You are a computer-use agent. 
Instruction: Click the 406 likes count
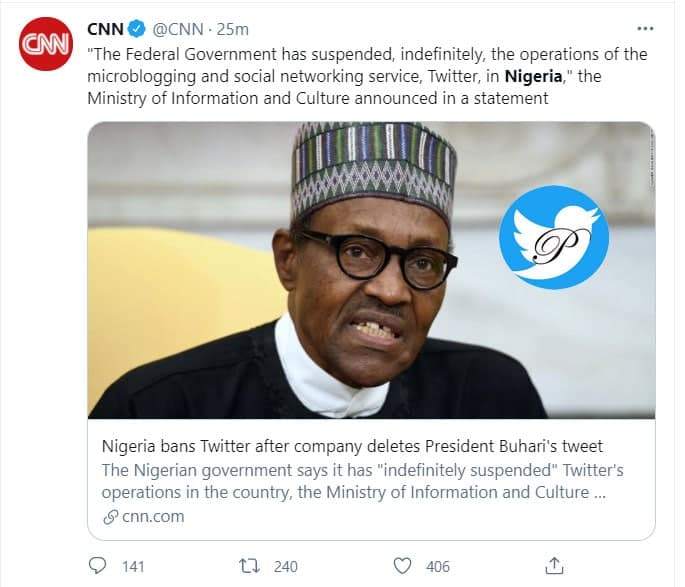[438, 567]
